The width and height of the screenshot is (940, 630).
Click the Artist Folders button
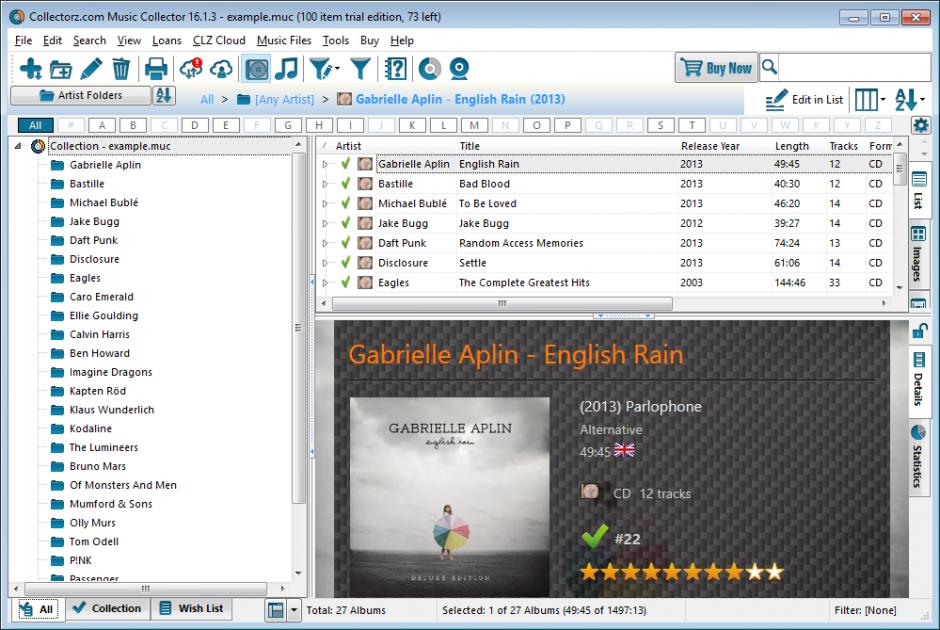pos(80,95)
